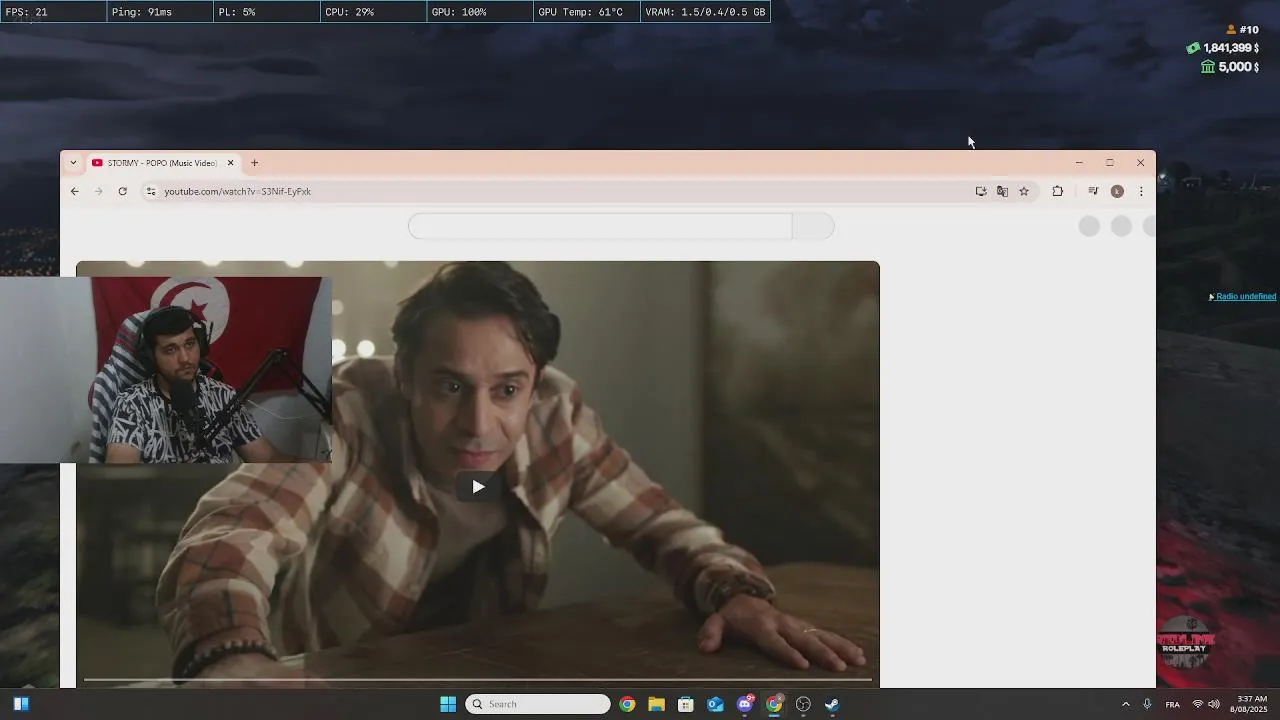
Task: Click the CPU: 29% overlay readout
Action: pos(373,12)
